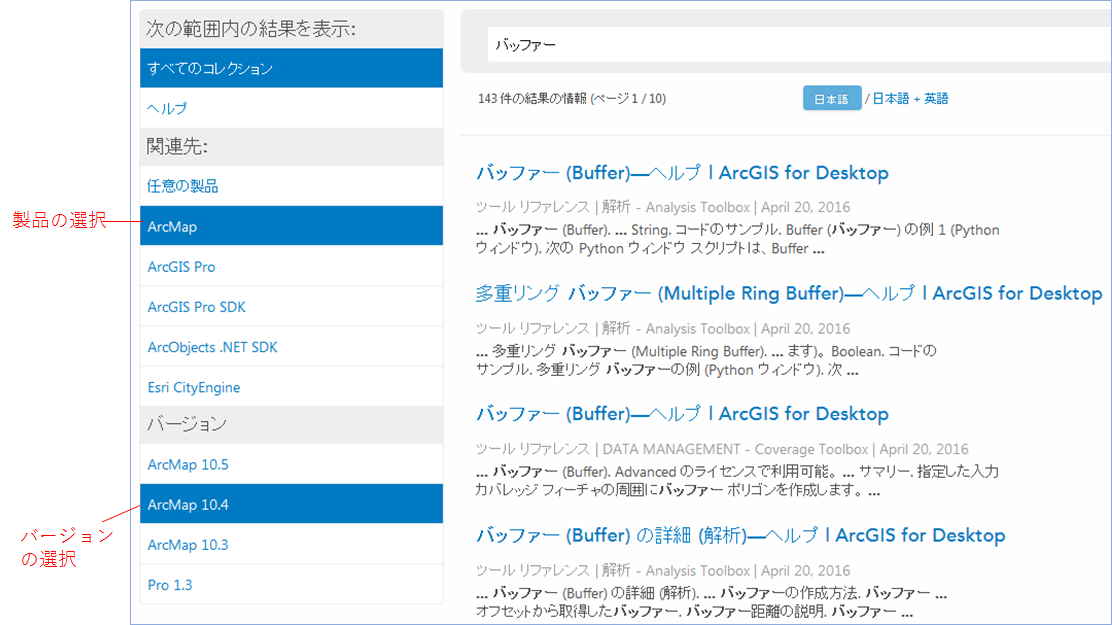Click the '次の範囲内の結果を表示:' heading
Viewport: 1112px width, 625px height.
click(x=251, y=29)
